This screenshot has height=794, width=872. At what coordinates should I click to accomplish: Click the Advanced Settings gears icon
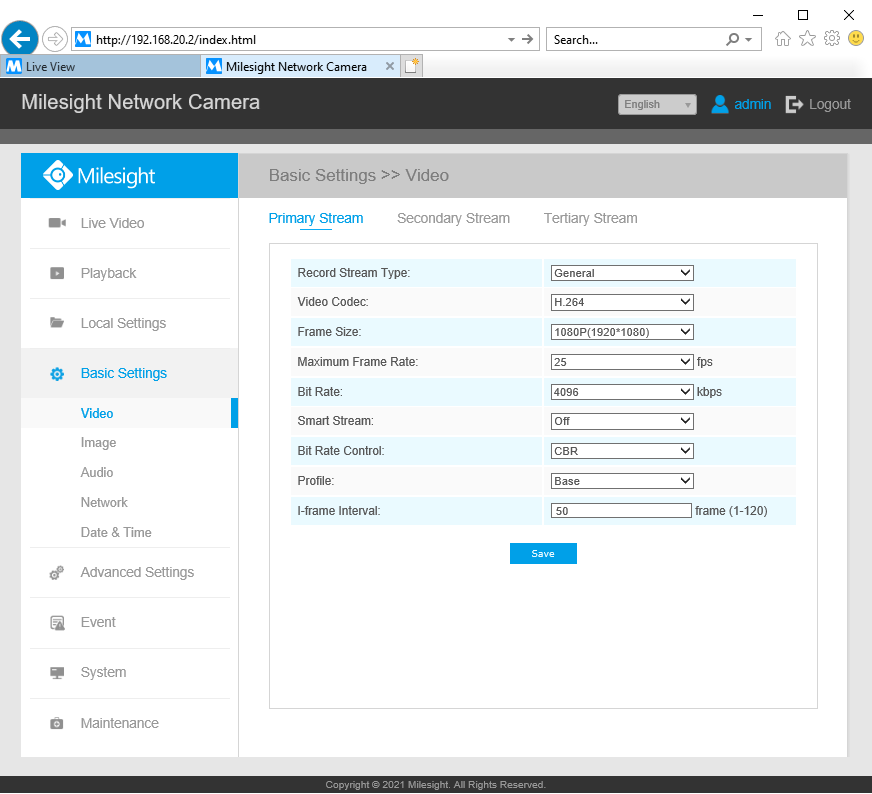(57, 572)
